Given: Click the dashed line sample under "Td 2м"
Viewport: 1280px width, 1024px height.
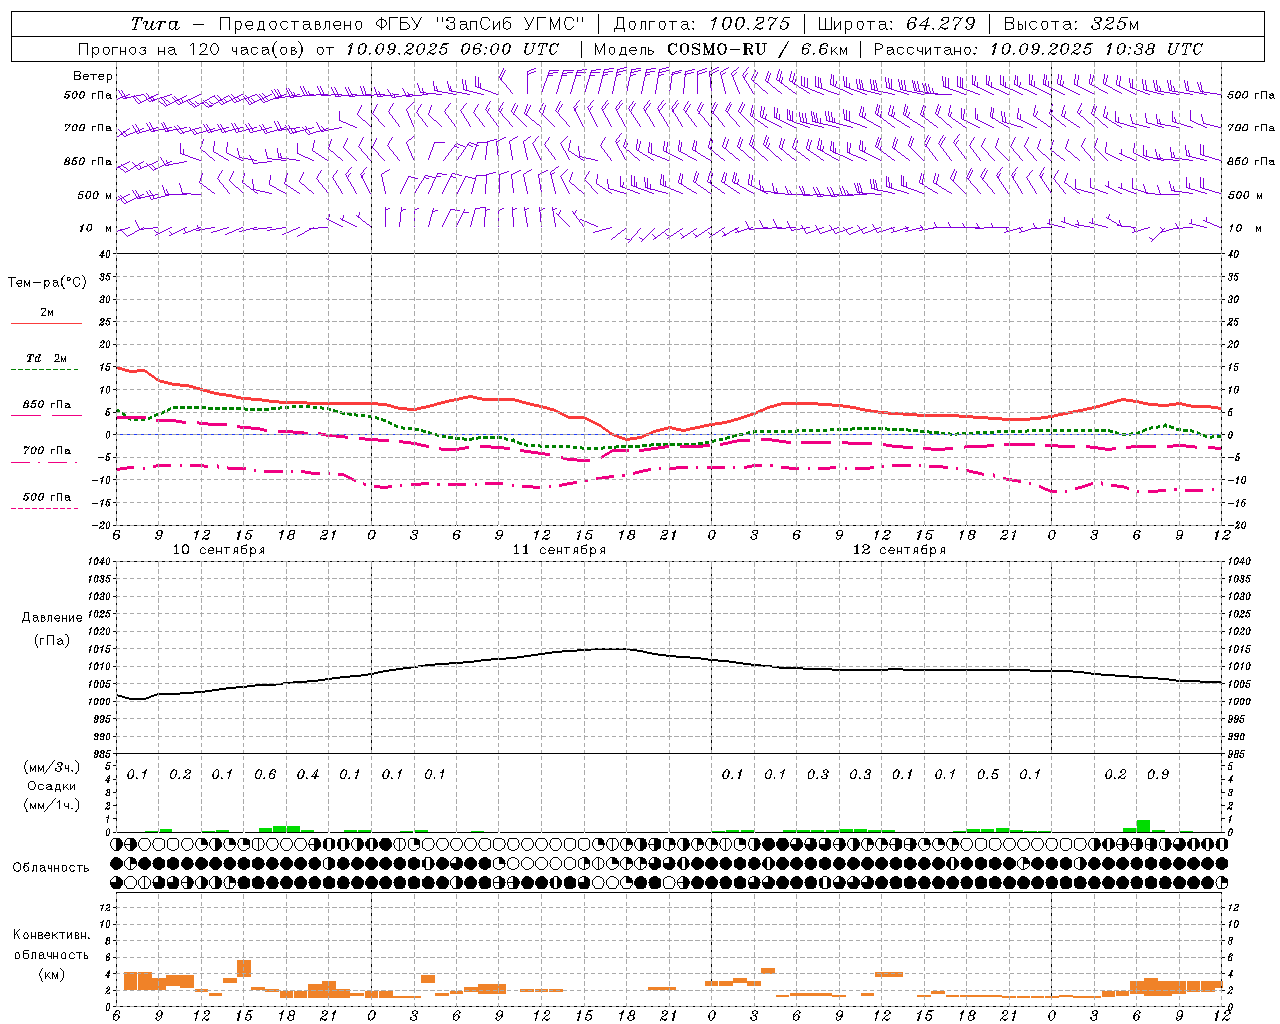Looking at the screenshot, I should [47, 370].
